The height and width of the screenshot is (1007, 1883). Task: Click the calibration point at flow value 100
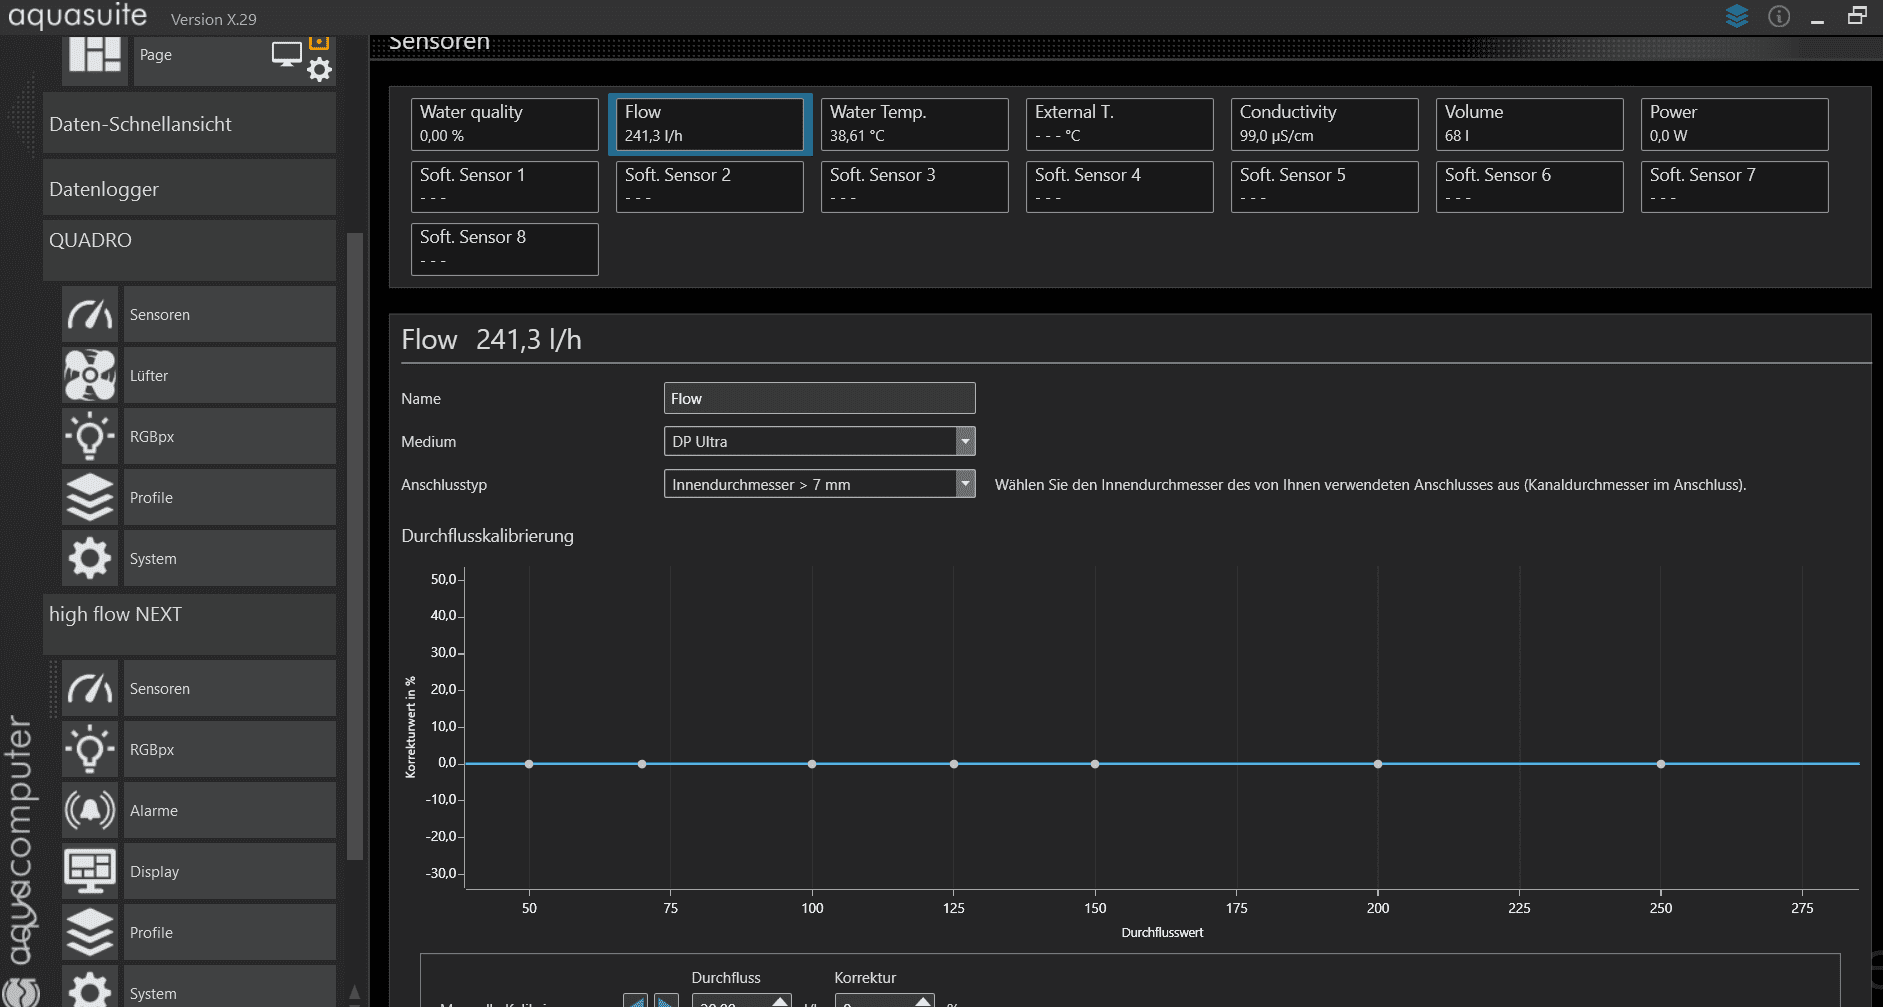tap(812, 764)
